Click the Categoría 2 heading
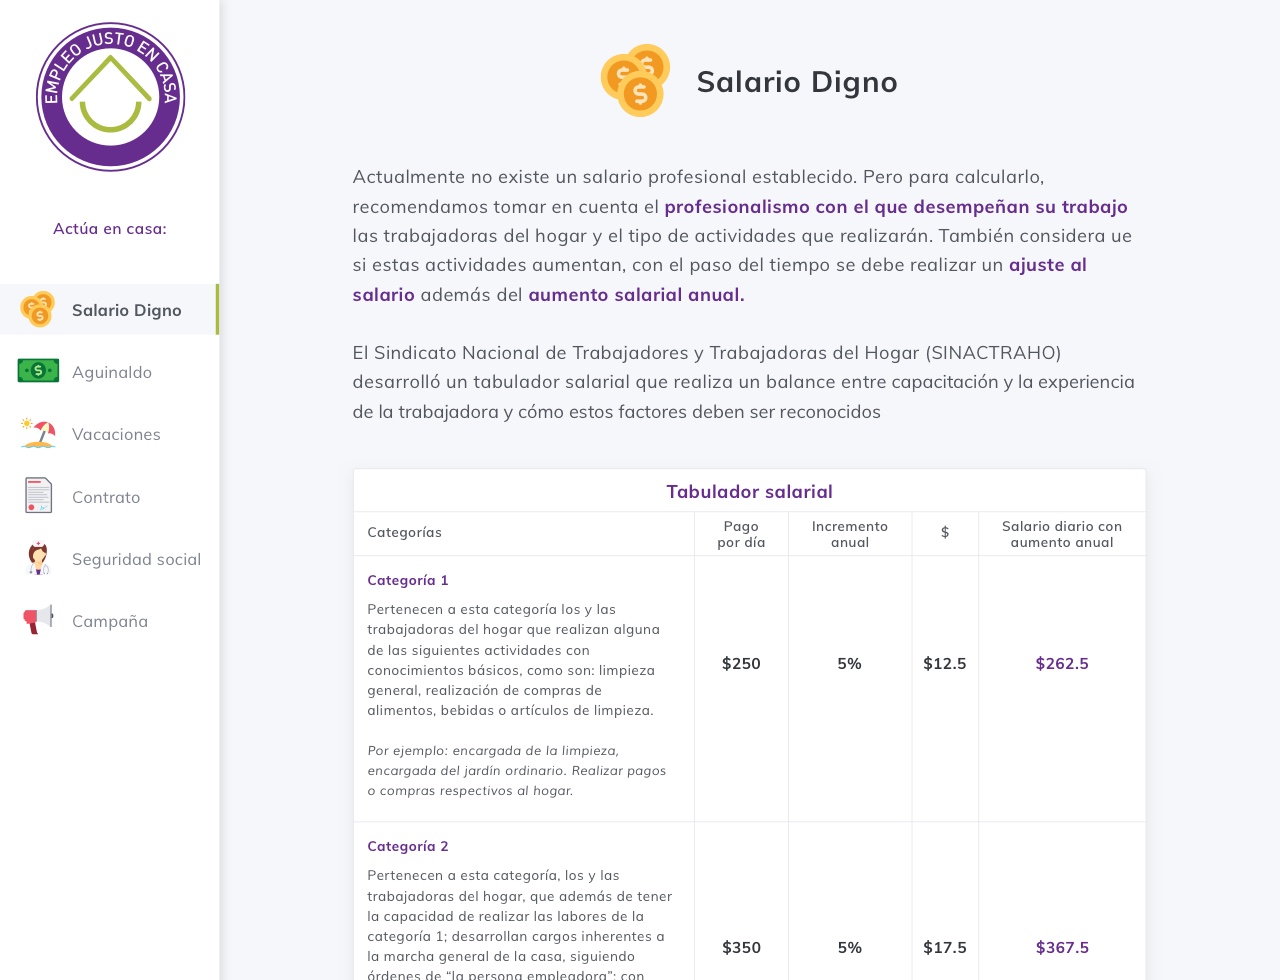The image size is (1280, 980). (x=408, y=846)
